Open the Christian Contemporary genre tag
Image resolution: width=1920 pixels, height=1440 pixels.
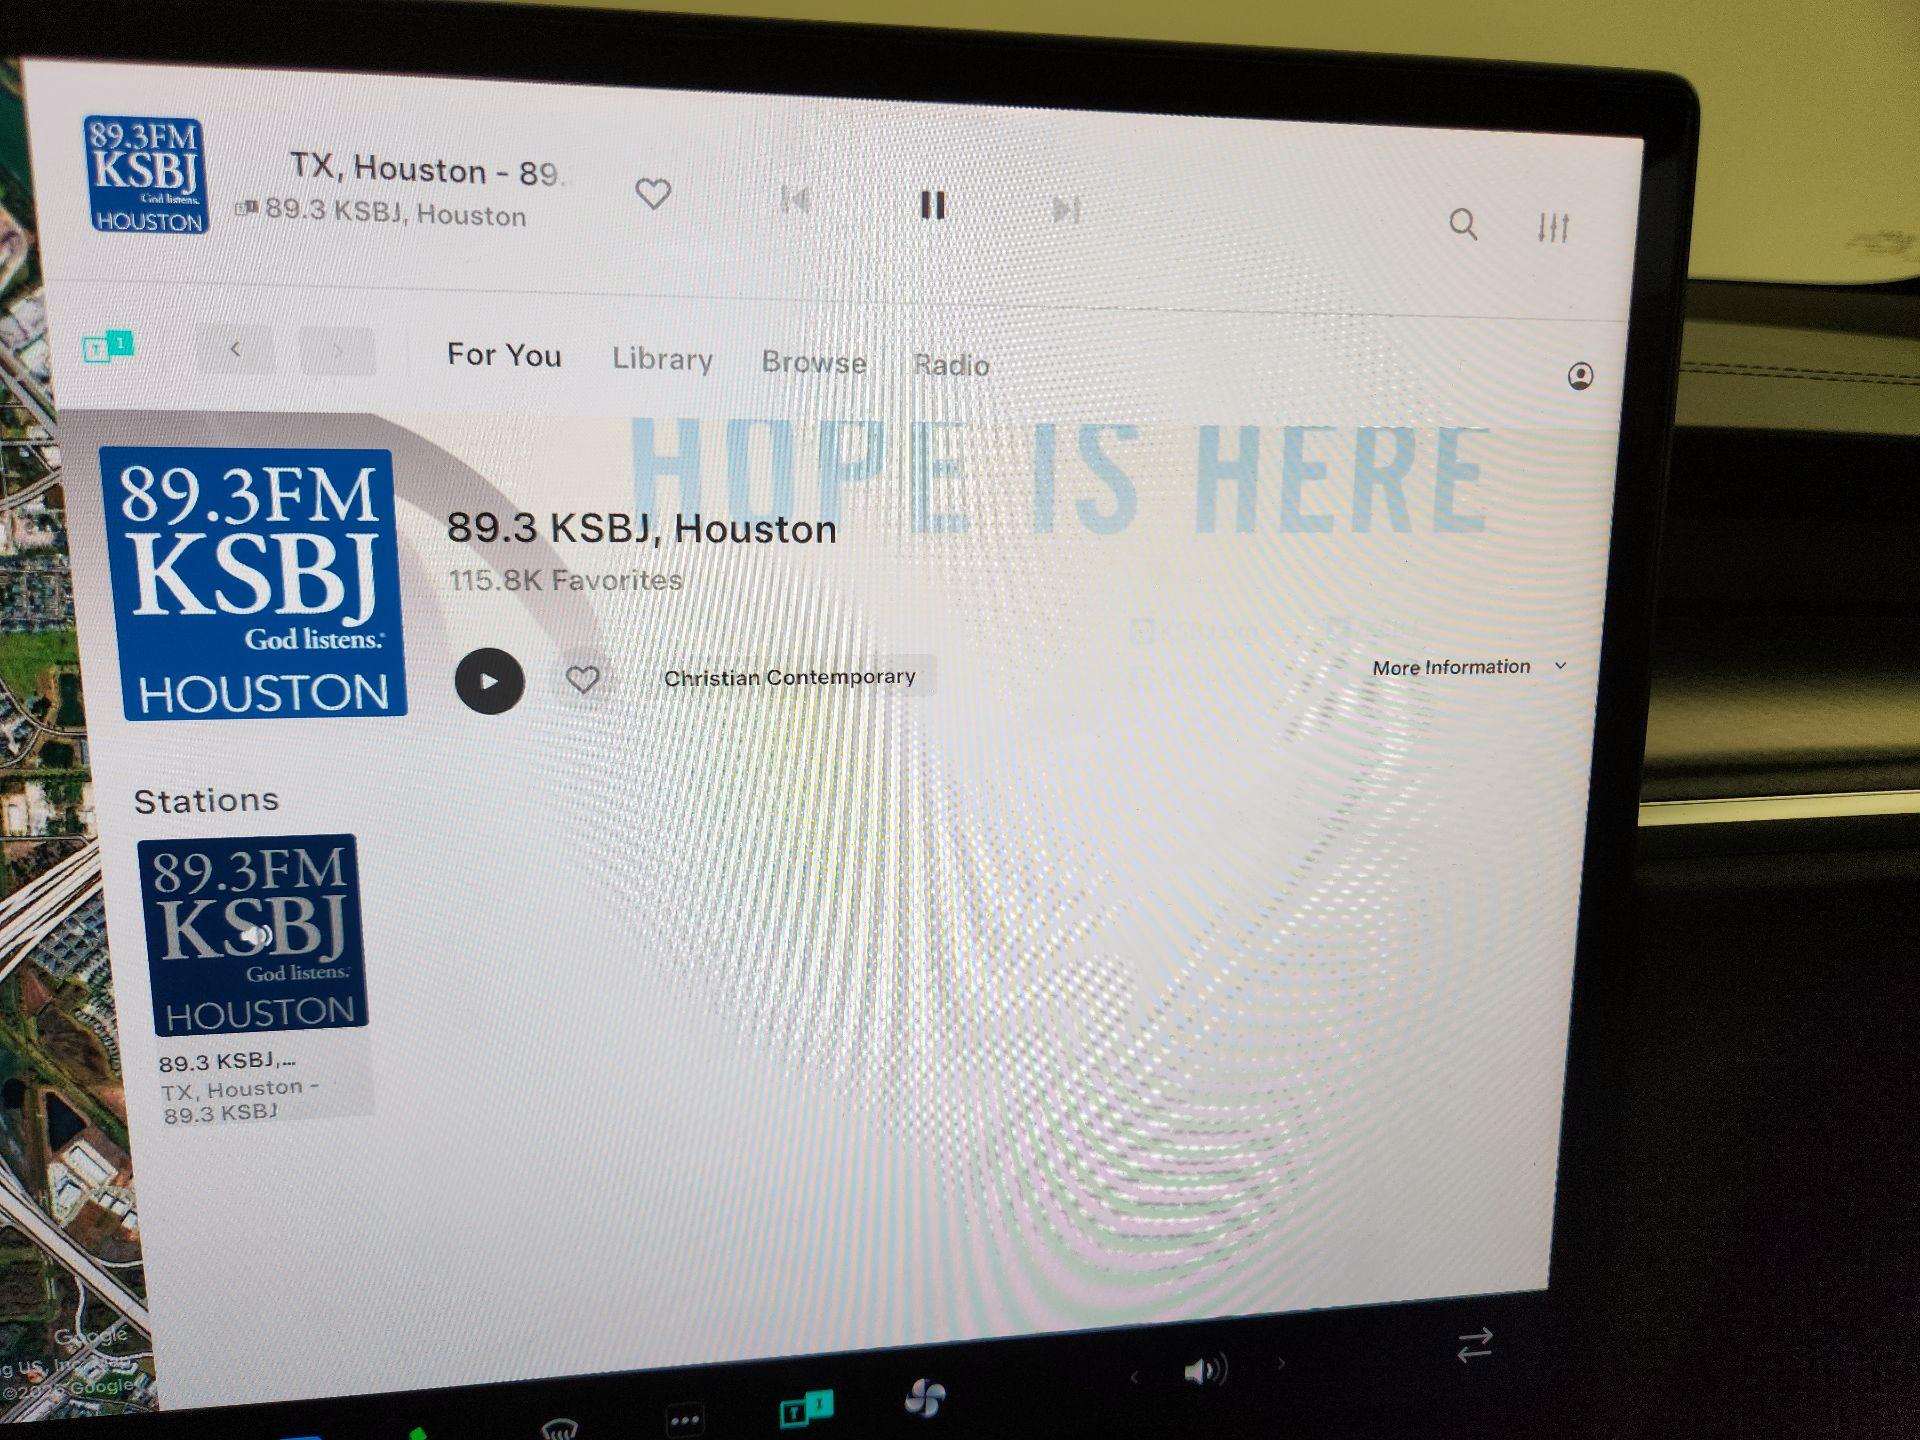tap(790, 677)
